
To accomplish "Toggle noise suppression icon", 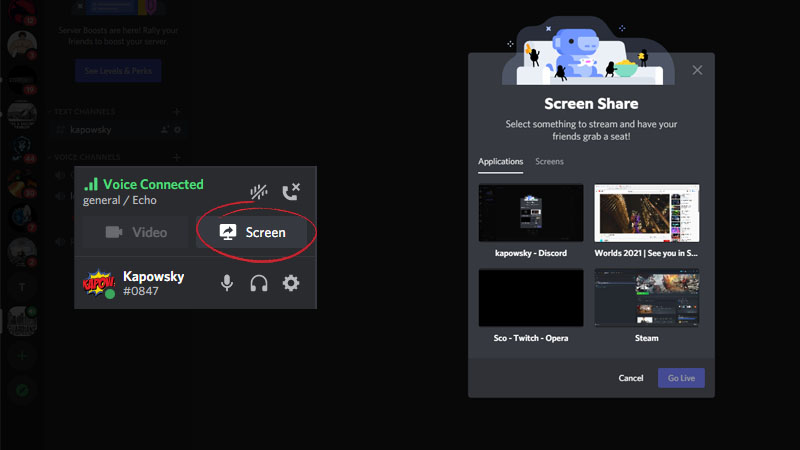I will tap(259, 192).
